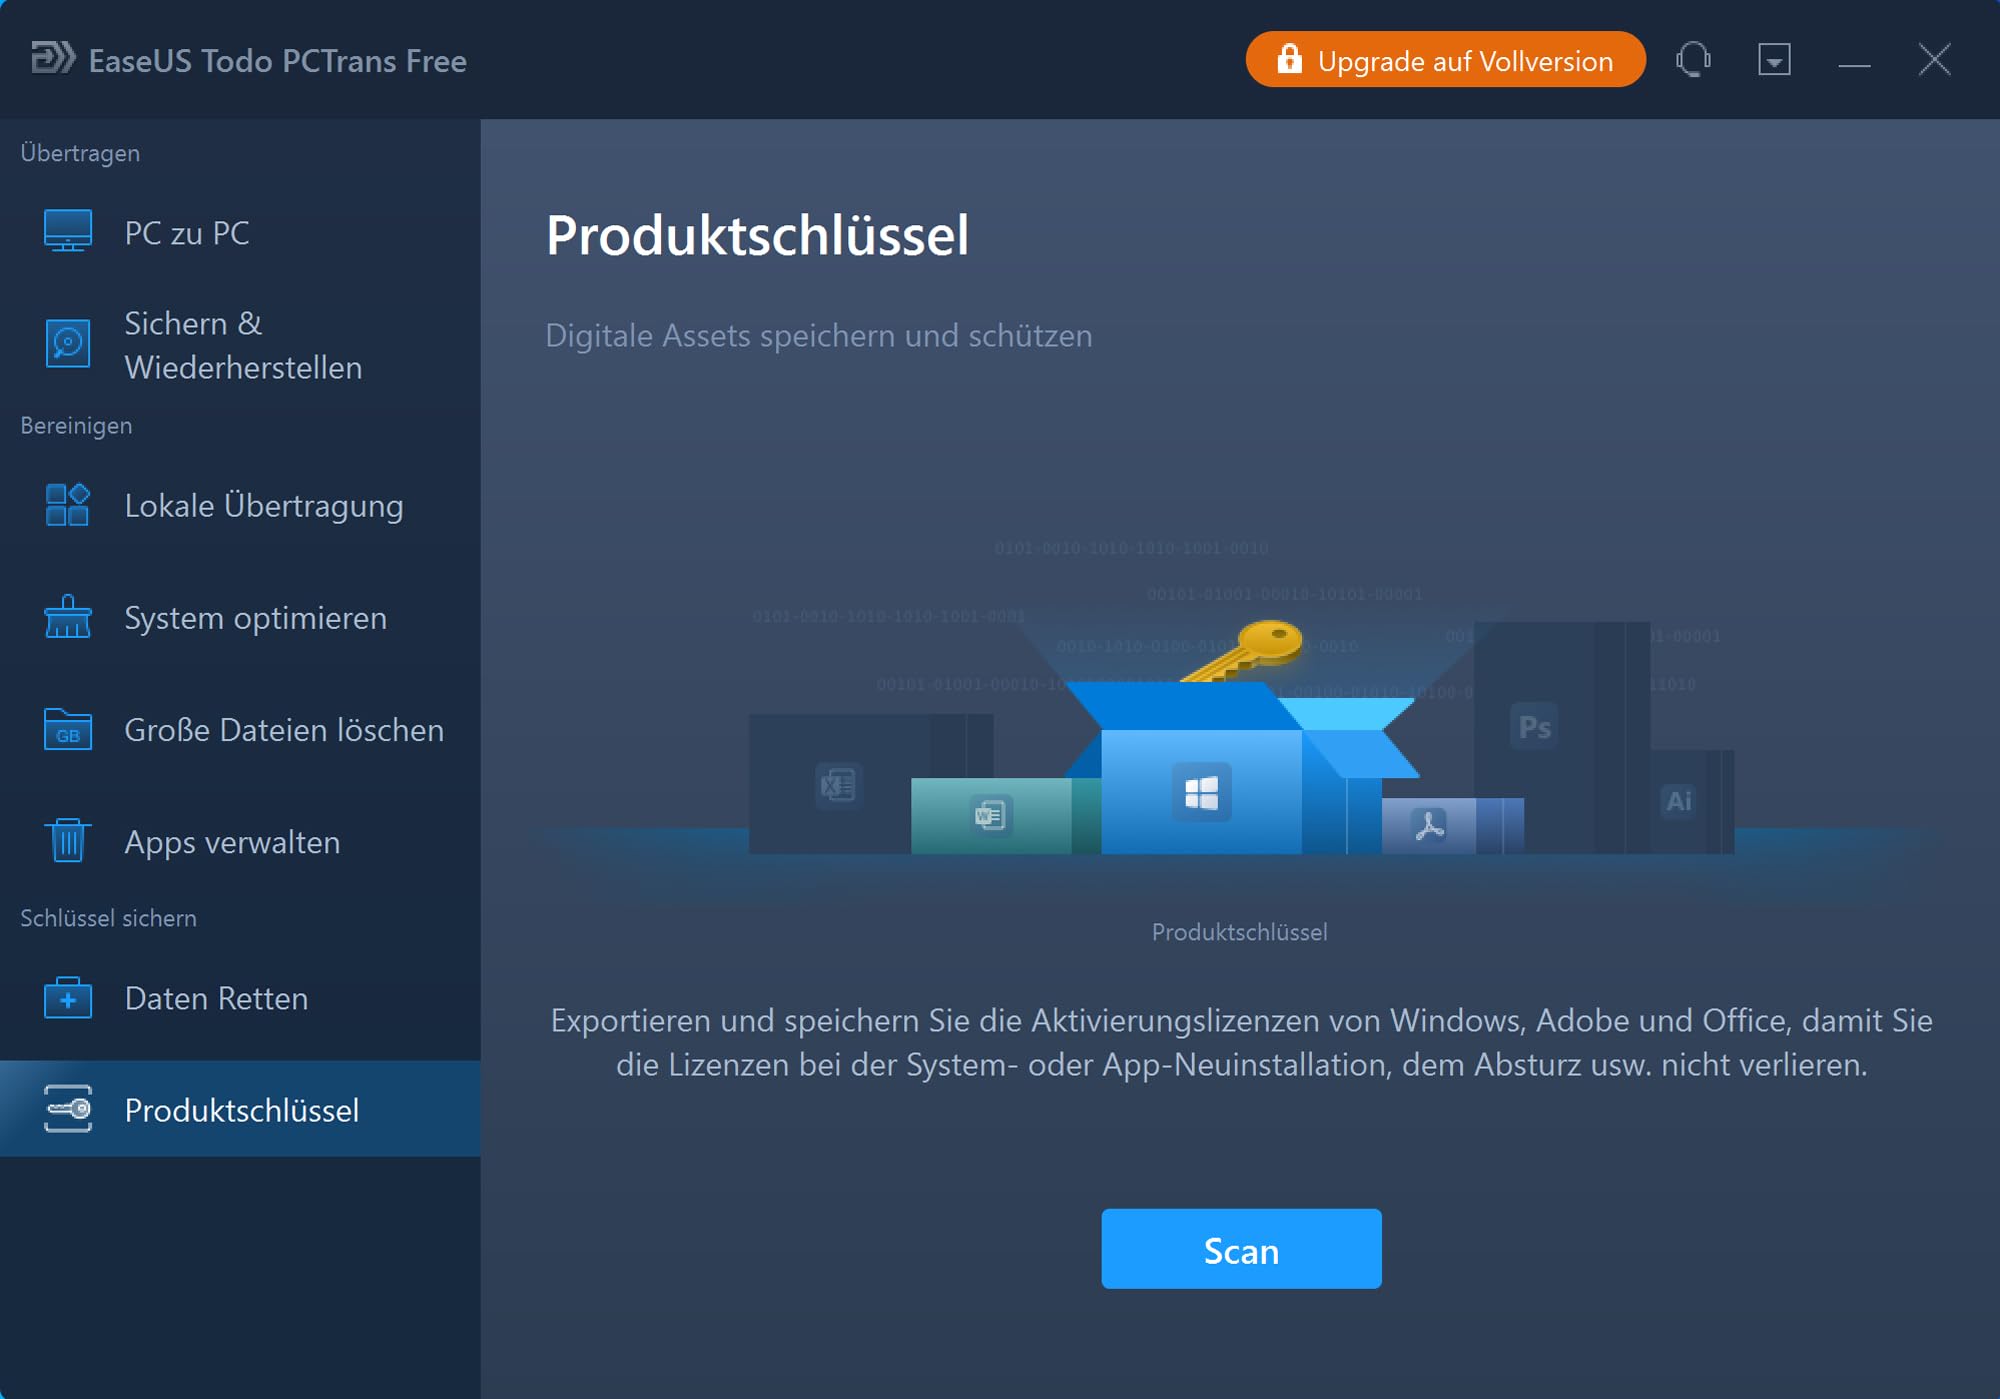Click the Produktschlüssel caption under illustration
This screenshot has width=2000, height=1399.
pyautogui.click(x=1240, y=932)
